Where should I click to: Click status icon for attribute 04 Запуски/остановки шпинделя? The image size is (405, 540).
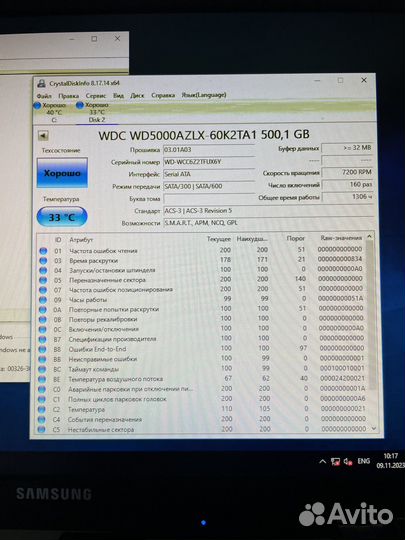(43, 271)
